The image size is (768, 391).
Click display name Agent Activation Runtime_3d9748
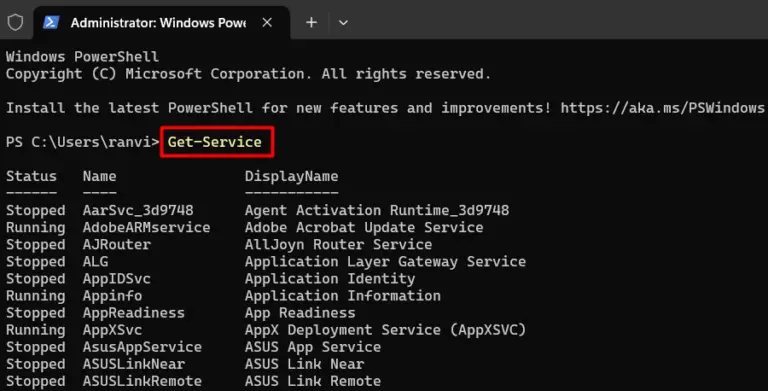coord(377,211)
